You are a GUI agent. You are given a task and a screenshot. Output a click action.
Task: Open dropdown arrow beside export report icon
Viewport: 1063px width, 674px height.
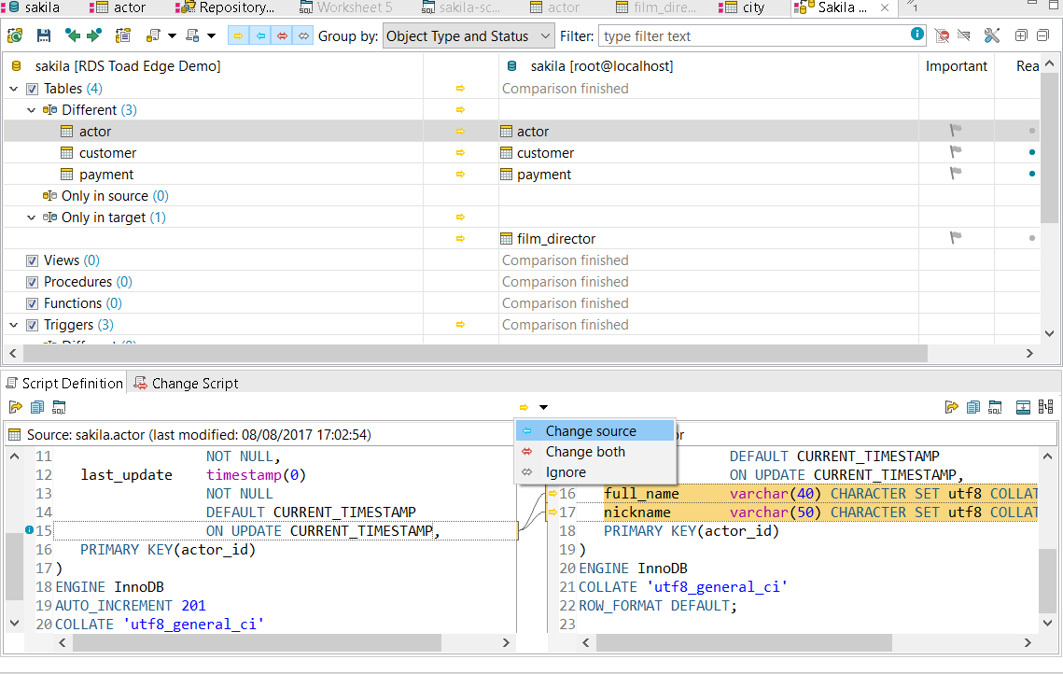tap(212, 36)
